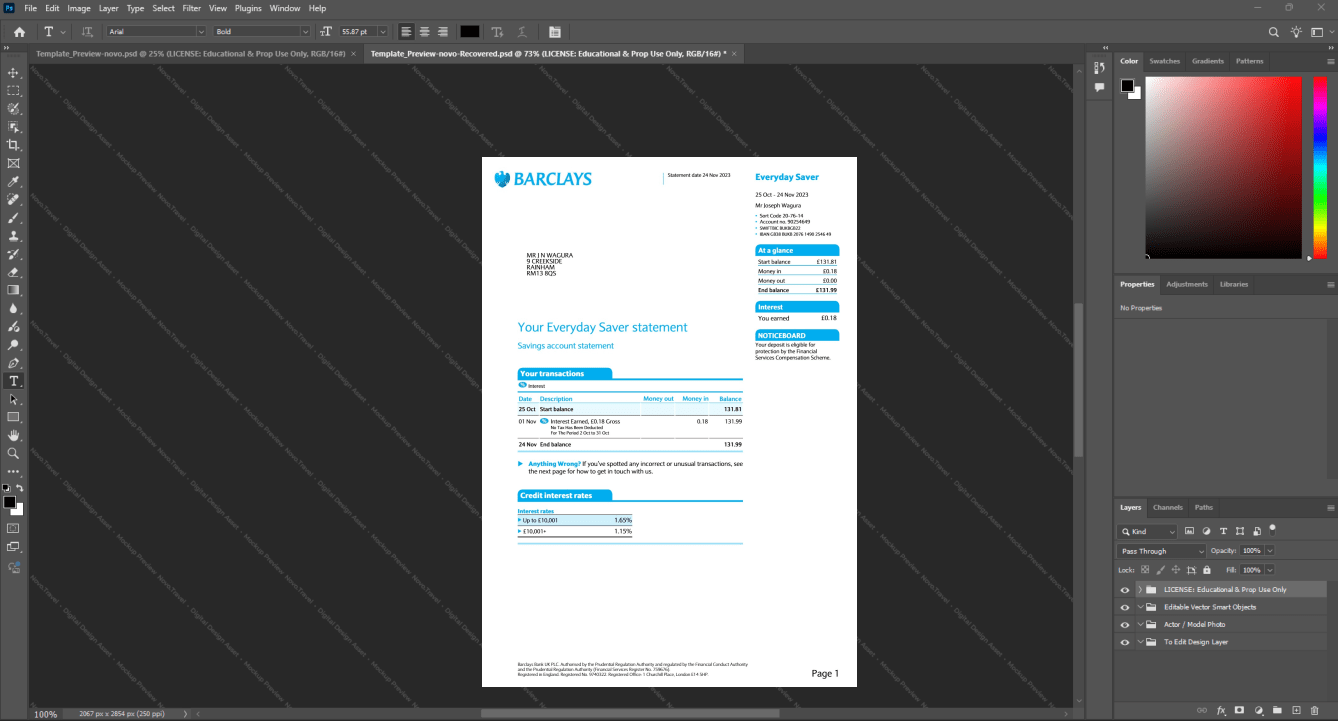This screenshot has width=1338, height=721.
Task: Left align text in options bar
Action: (x=406, y=32)
